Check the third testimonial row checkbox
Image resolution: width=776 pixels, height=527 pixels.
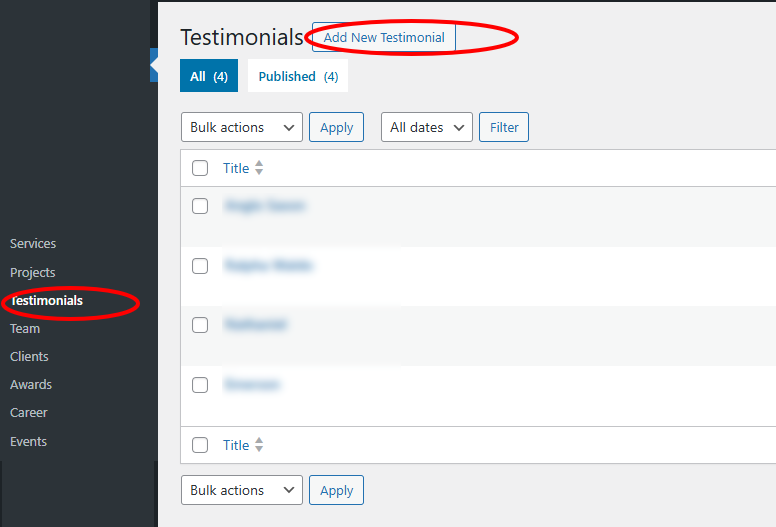pyautogui.click(x=200, y=325)
